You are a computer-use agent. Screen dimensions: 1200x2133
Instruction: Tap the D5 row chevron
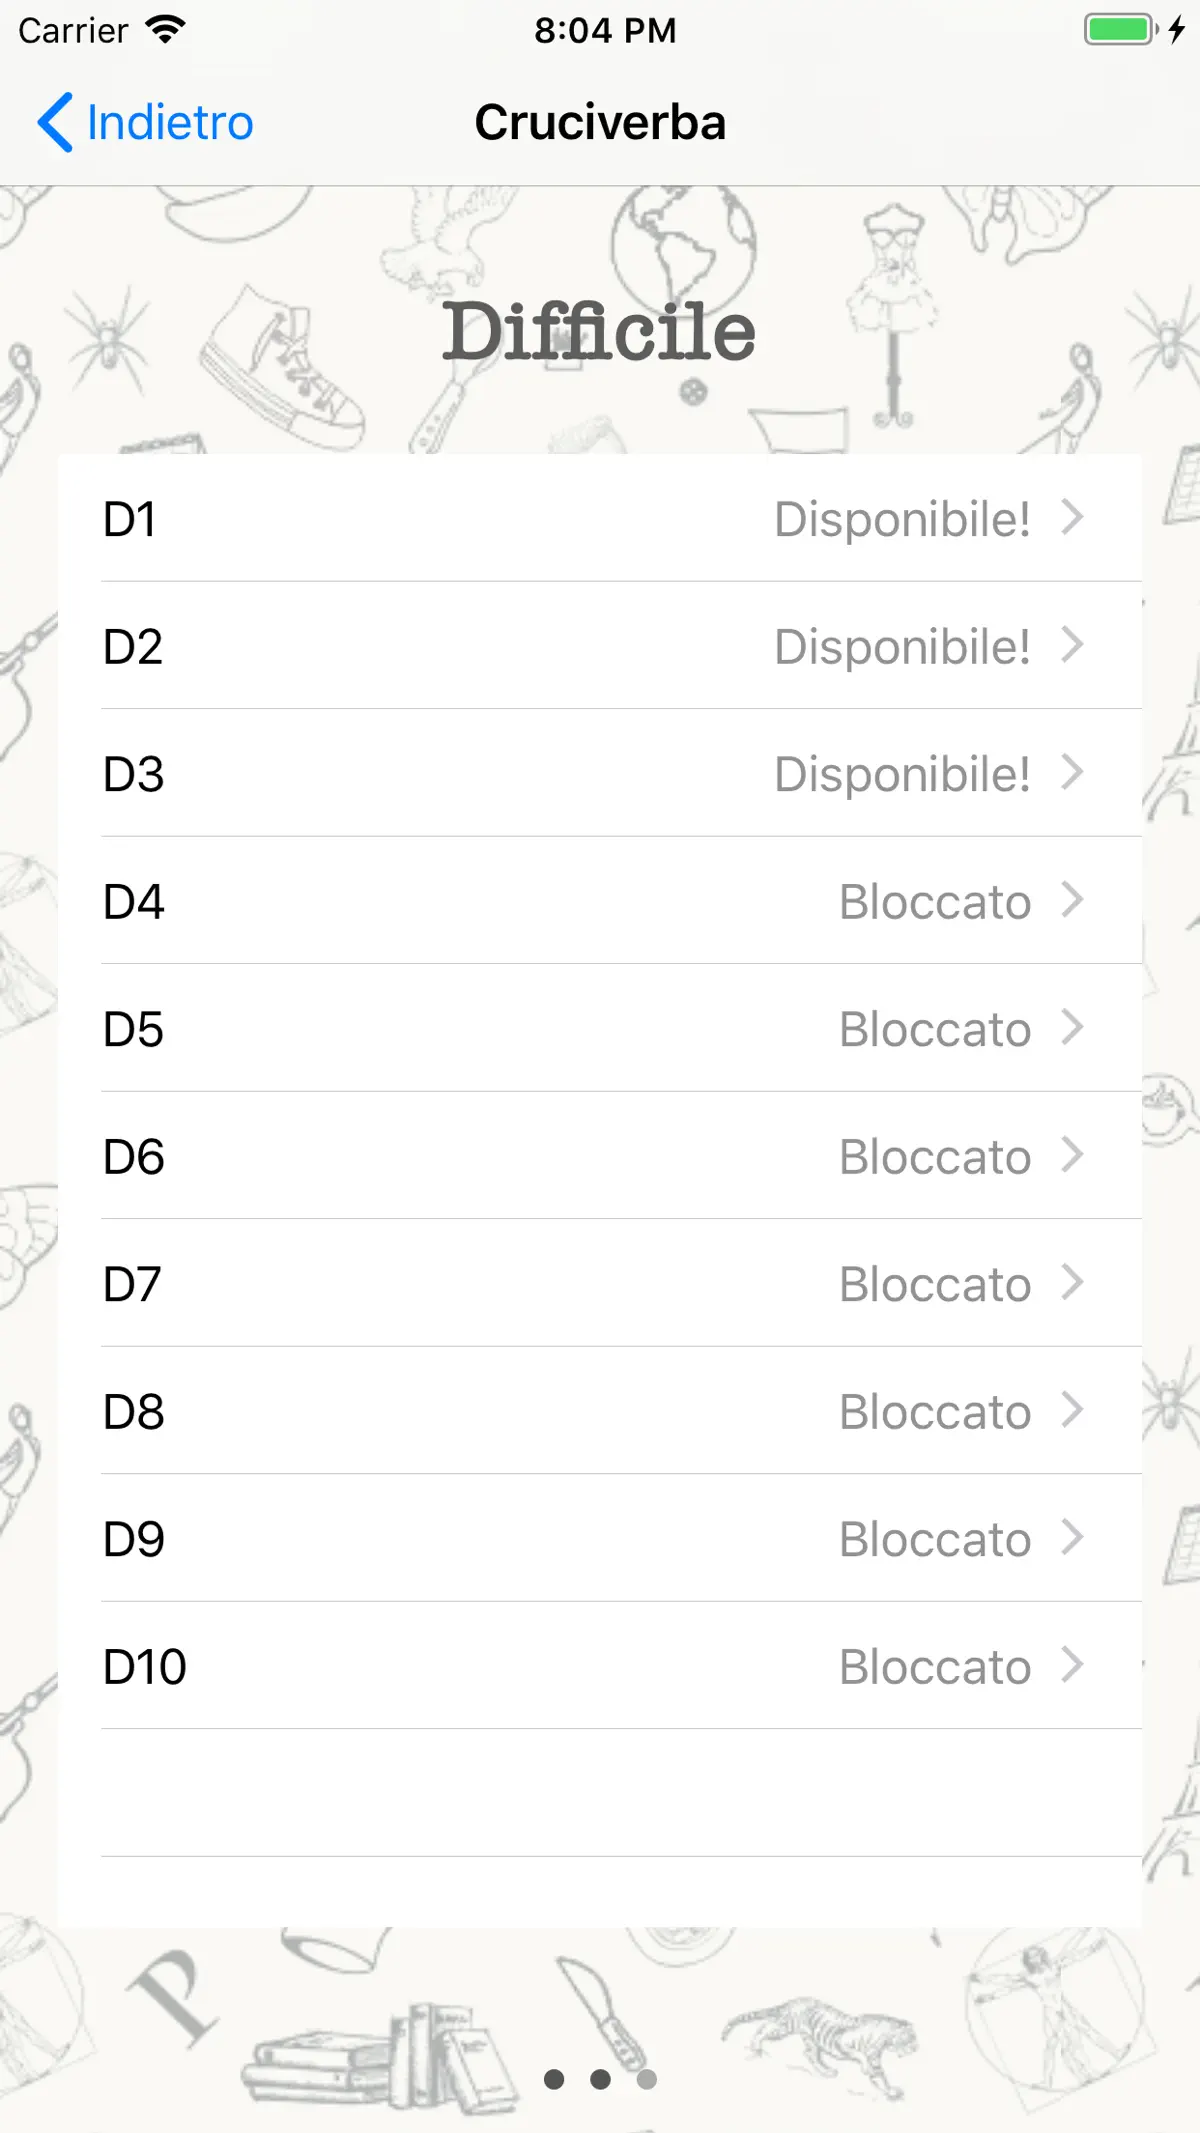(x=1072, y=1028)
